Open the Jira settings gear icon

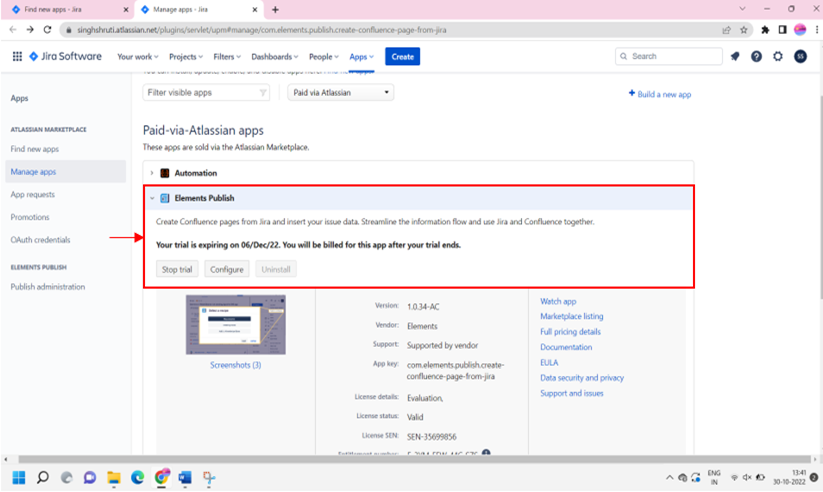778,56
